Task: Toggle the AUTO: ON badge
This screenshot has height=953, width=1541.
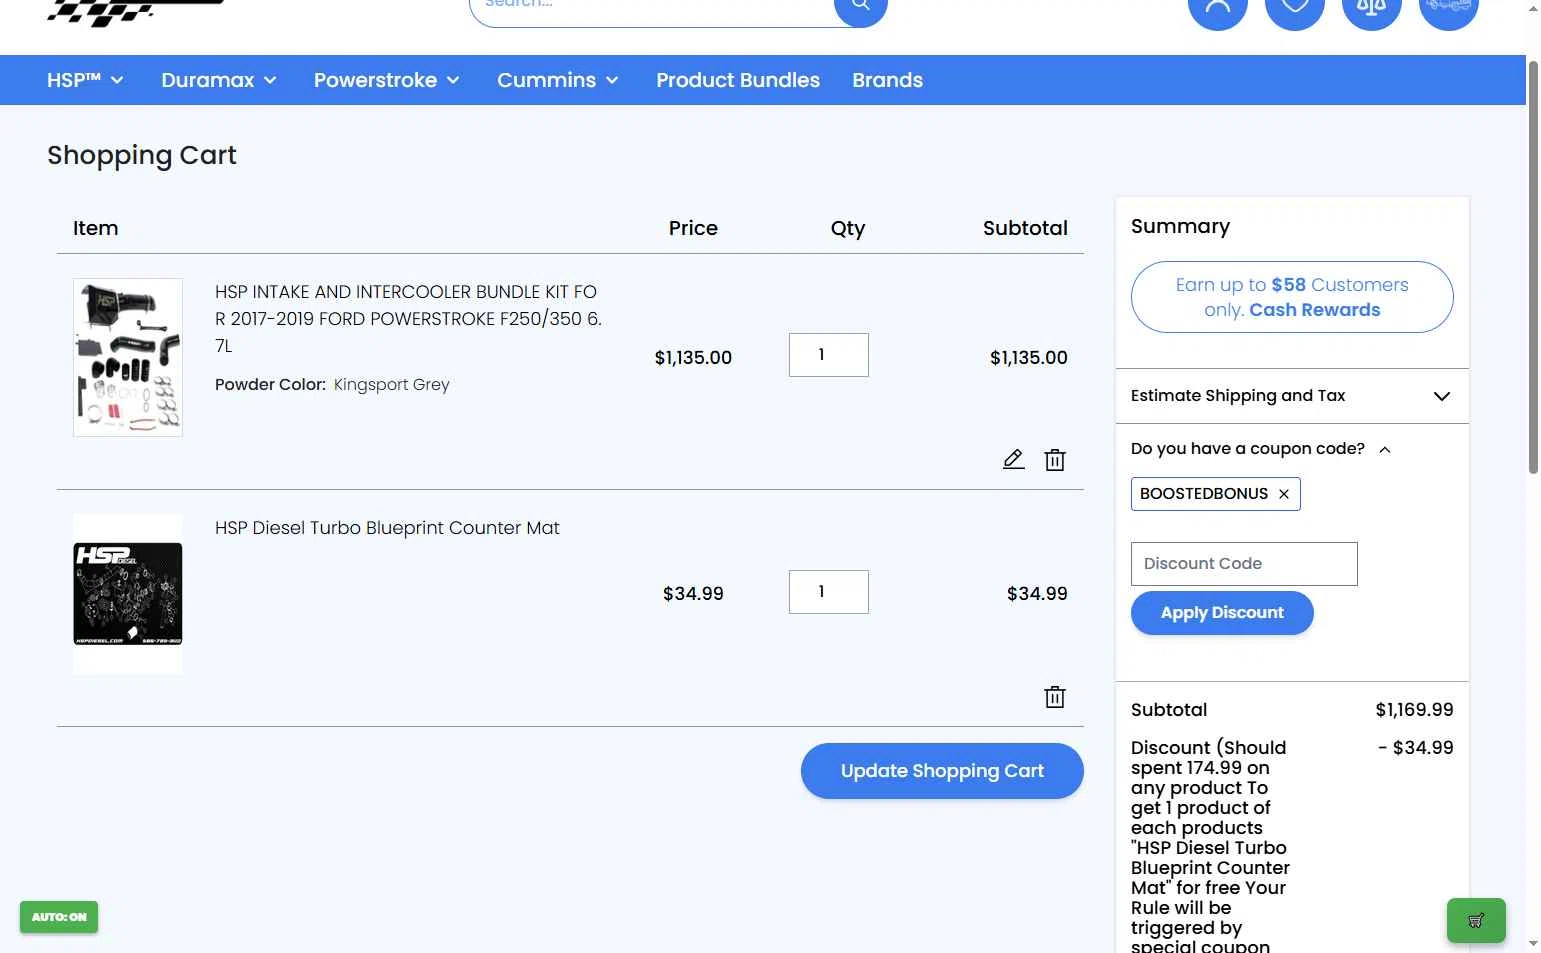Action: tap(59, 917)
